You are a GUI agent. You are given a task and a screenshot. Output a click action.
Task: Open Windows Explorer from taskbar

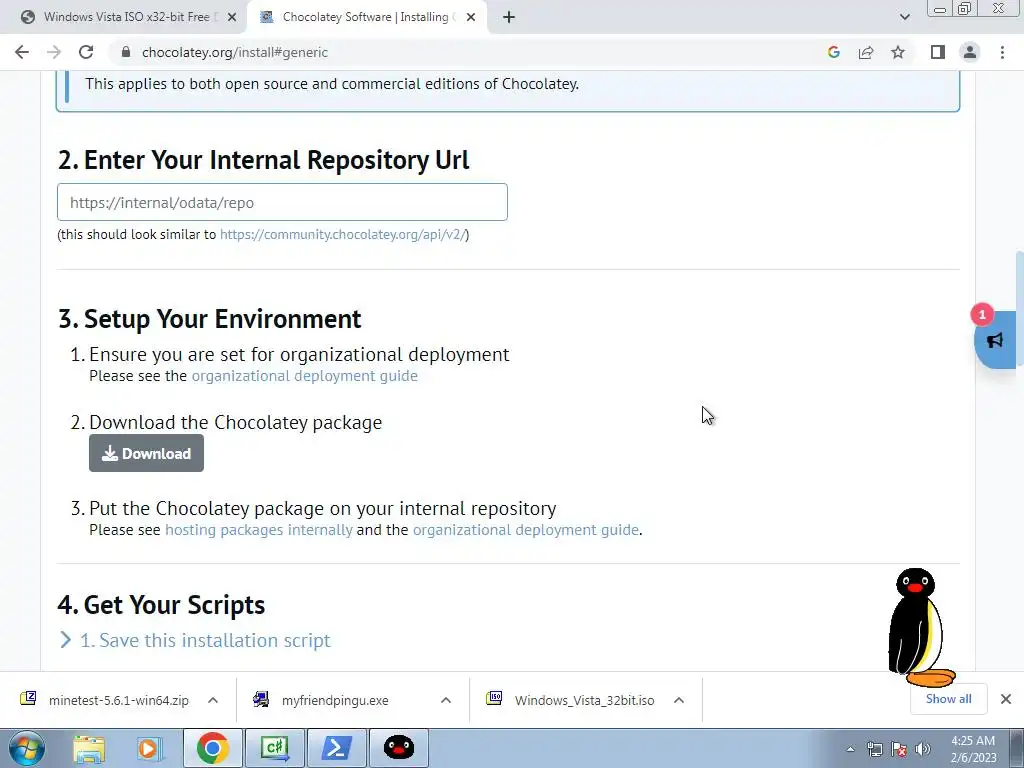coord(89,748)
